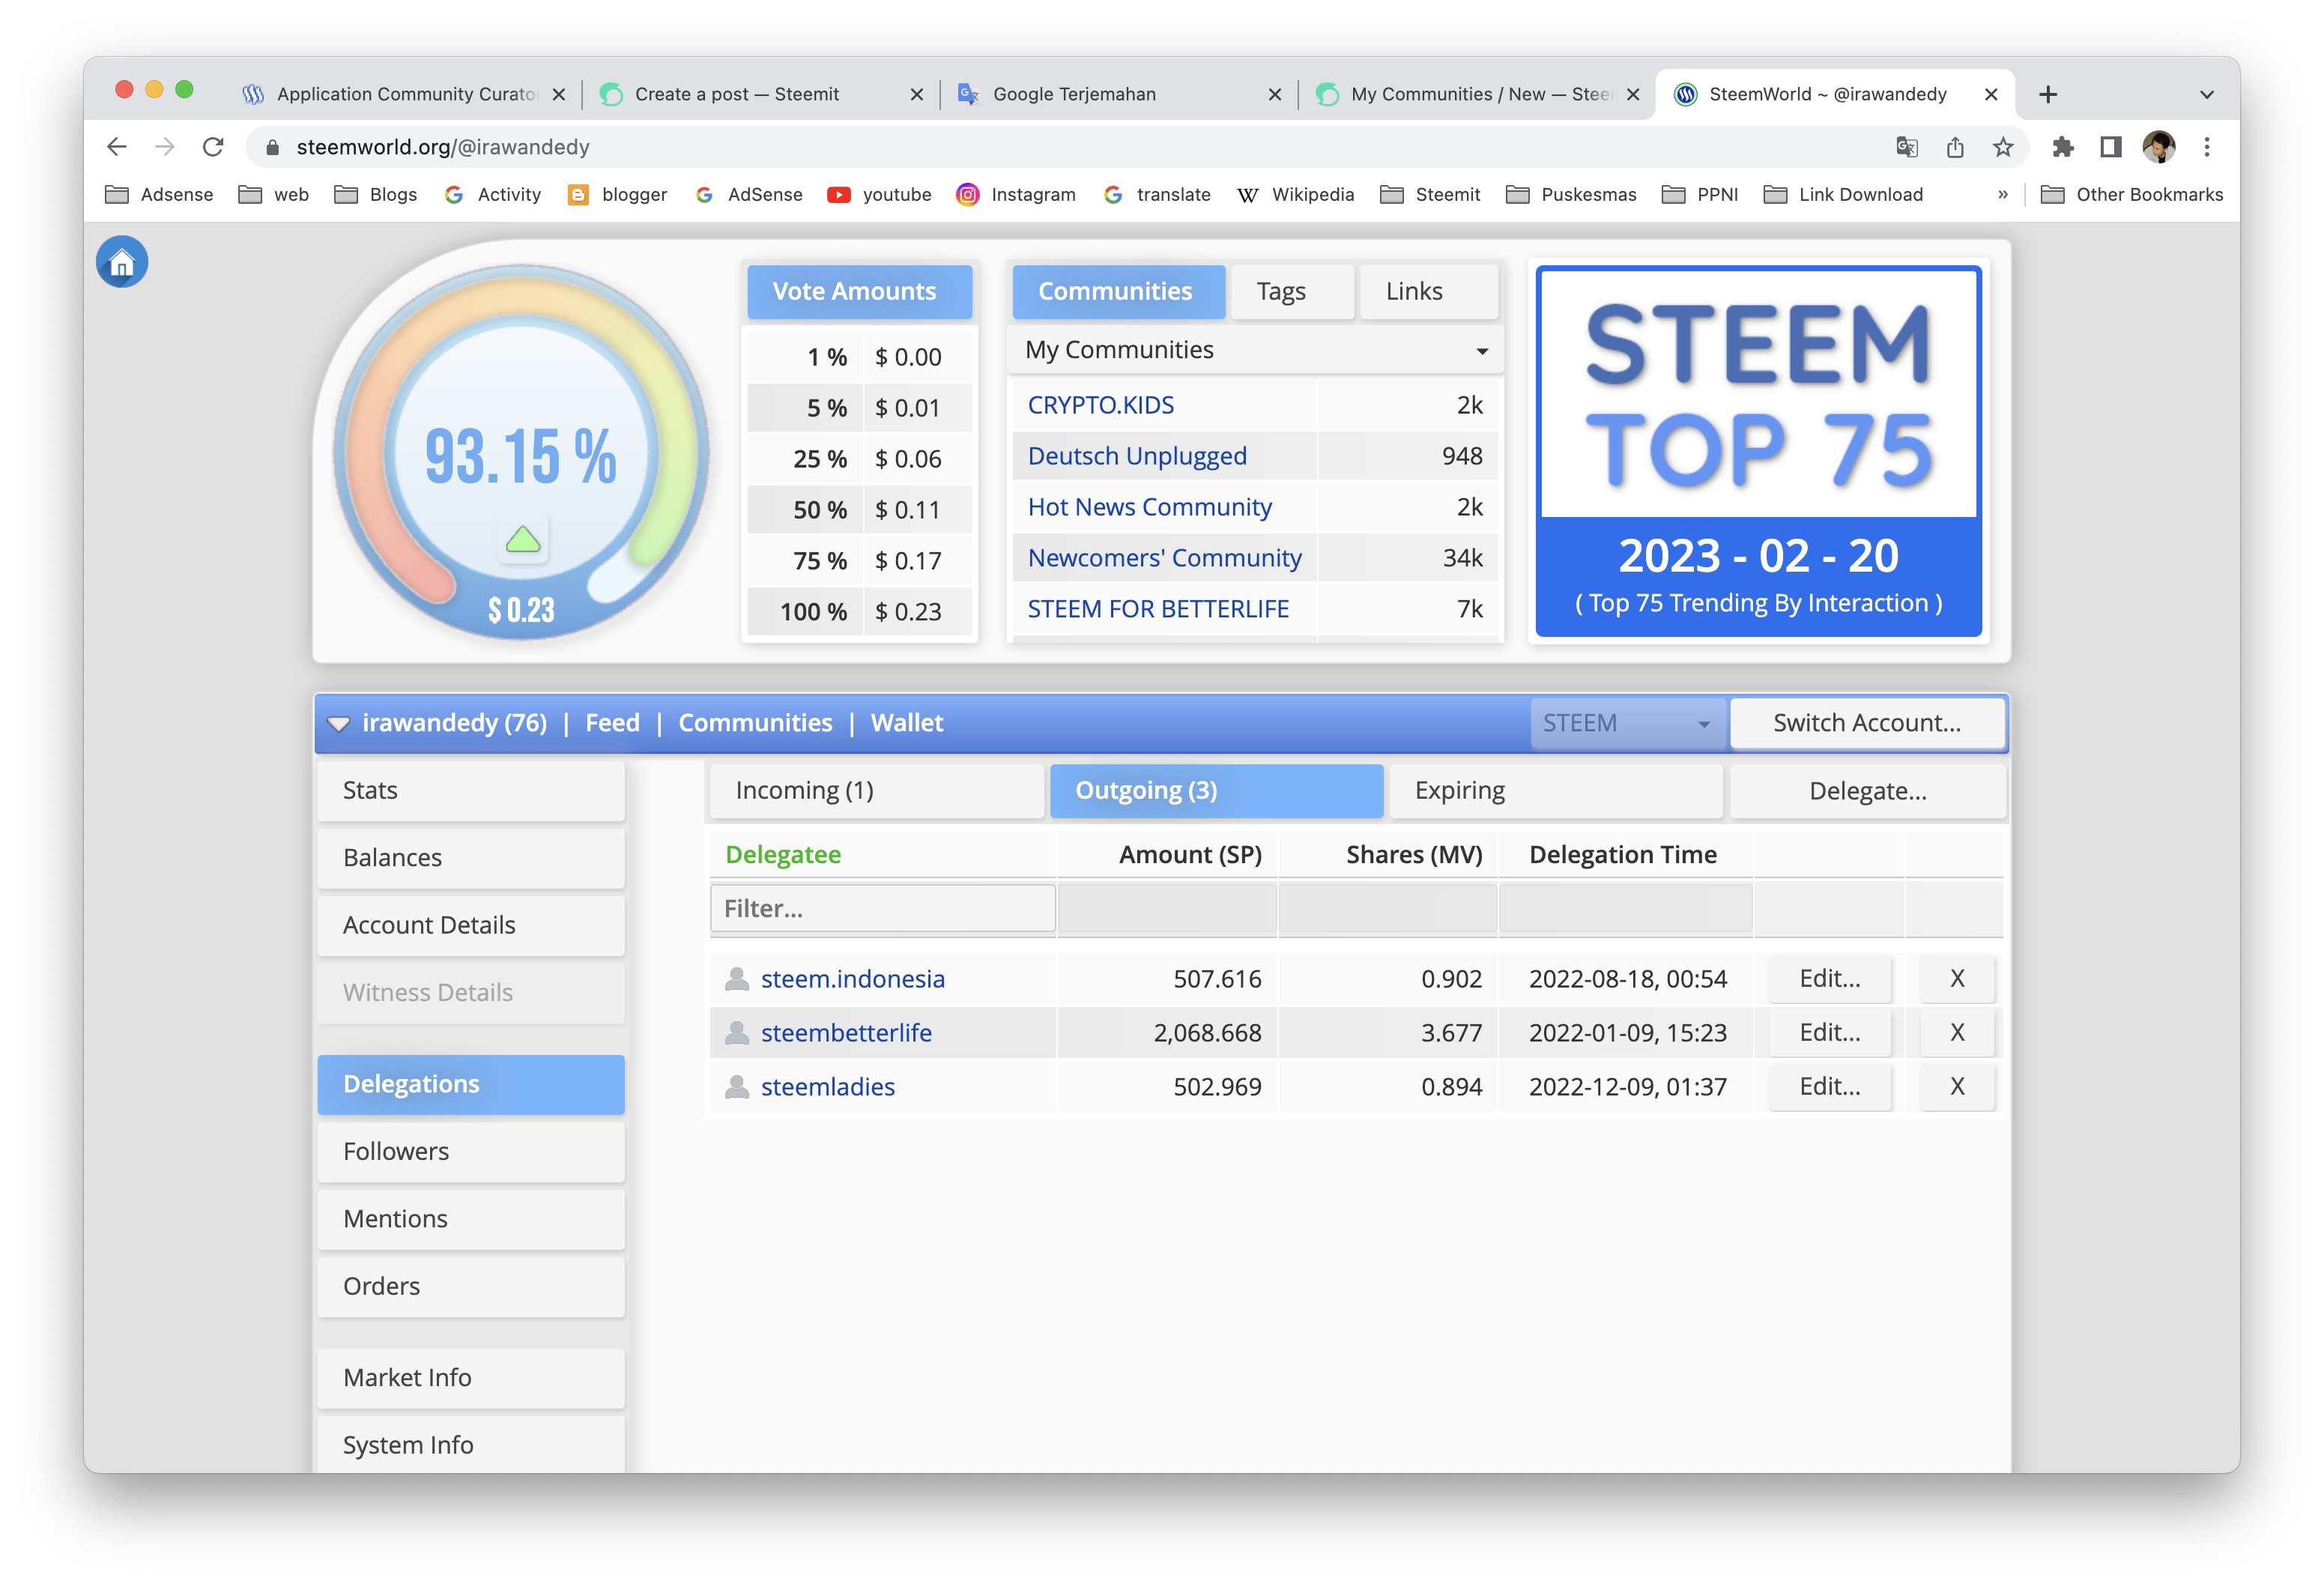Screen dimensions: 2324x1584
Task: Click the Chrome profile avatar
Action: [2159, 147]
